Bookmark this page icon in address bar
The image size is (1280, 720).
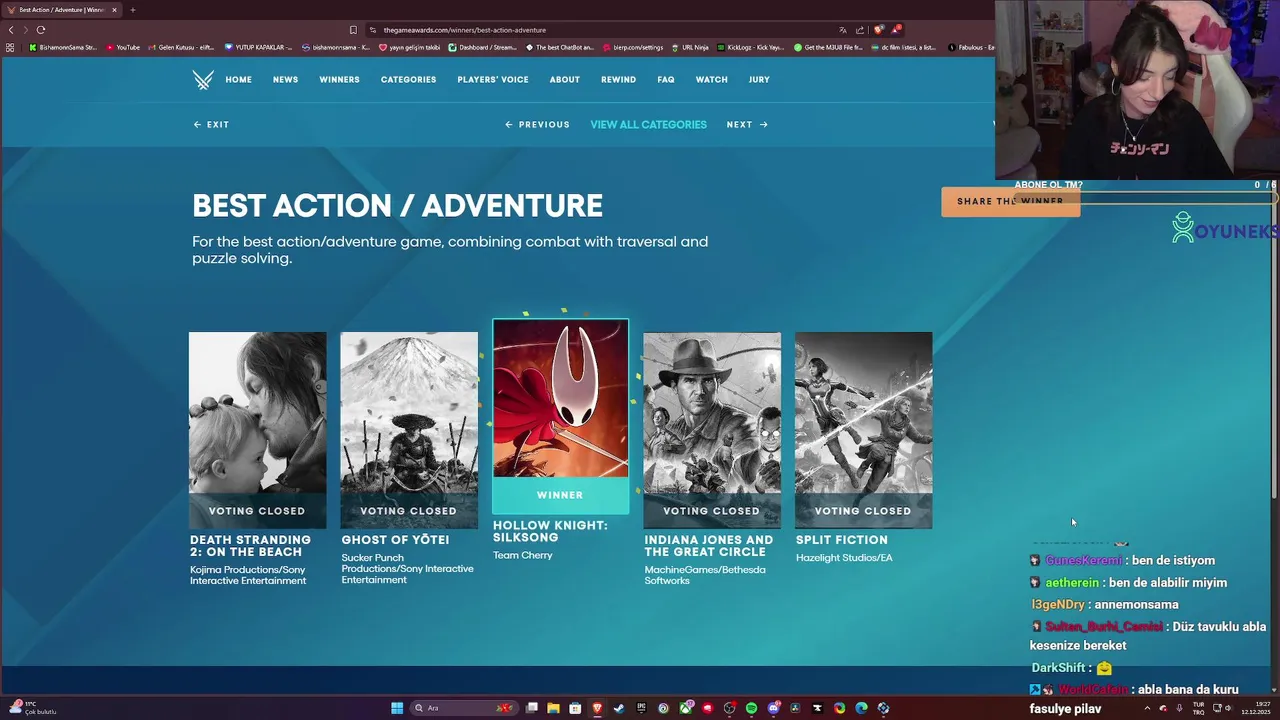[353, 30]
